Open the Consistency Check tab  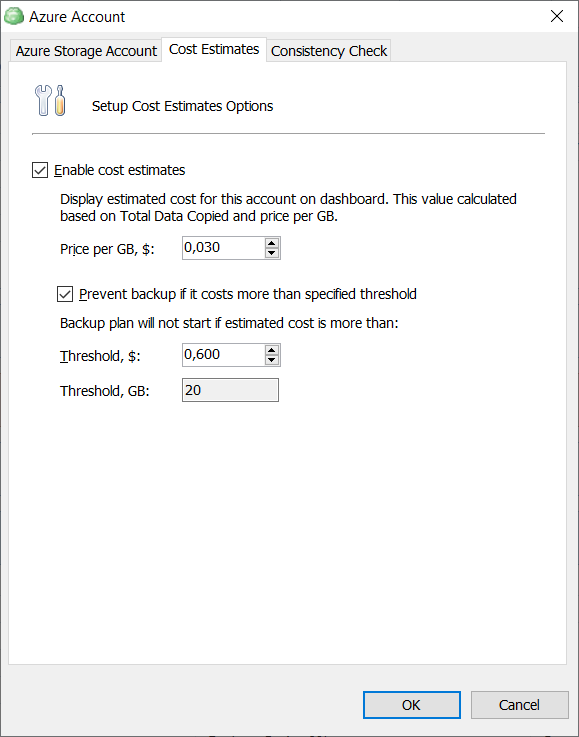pyautogui.click(x=329, y=51)
